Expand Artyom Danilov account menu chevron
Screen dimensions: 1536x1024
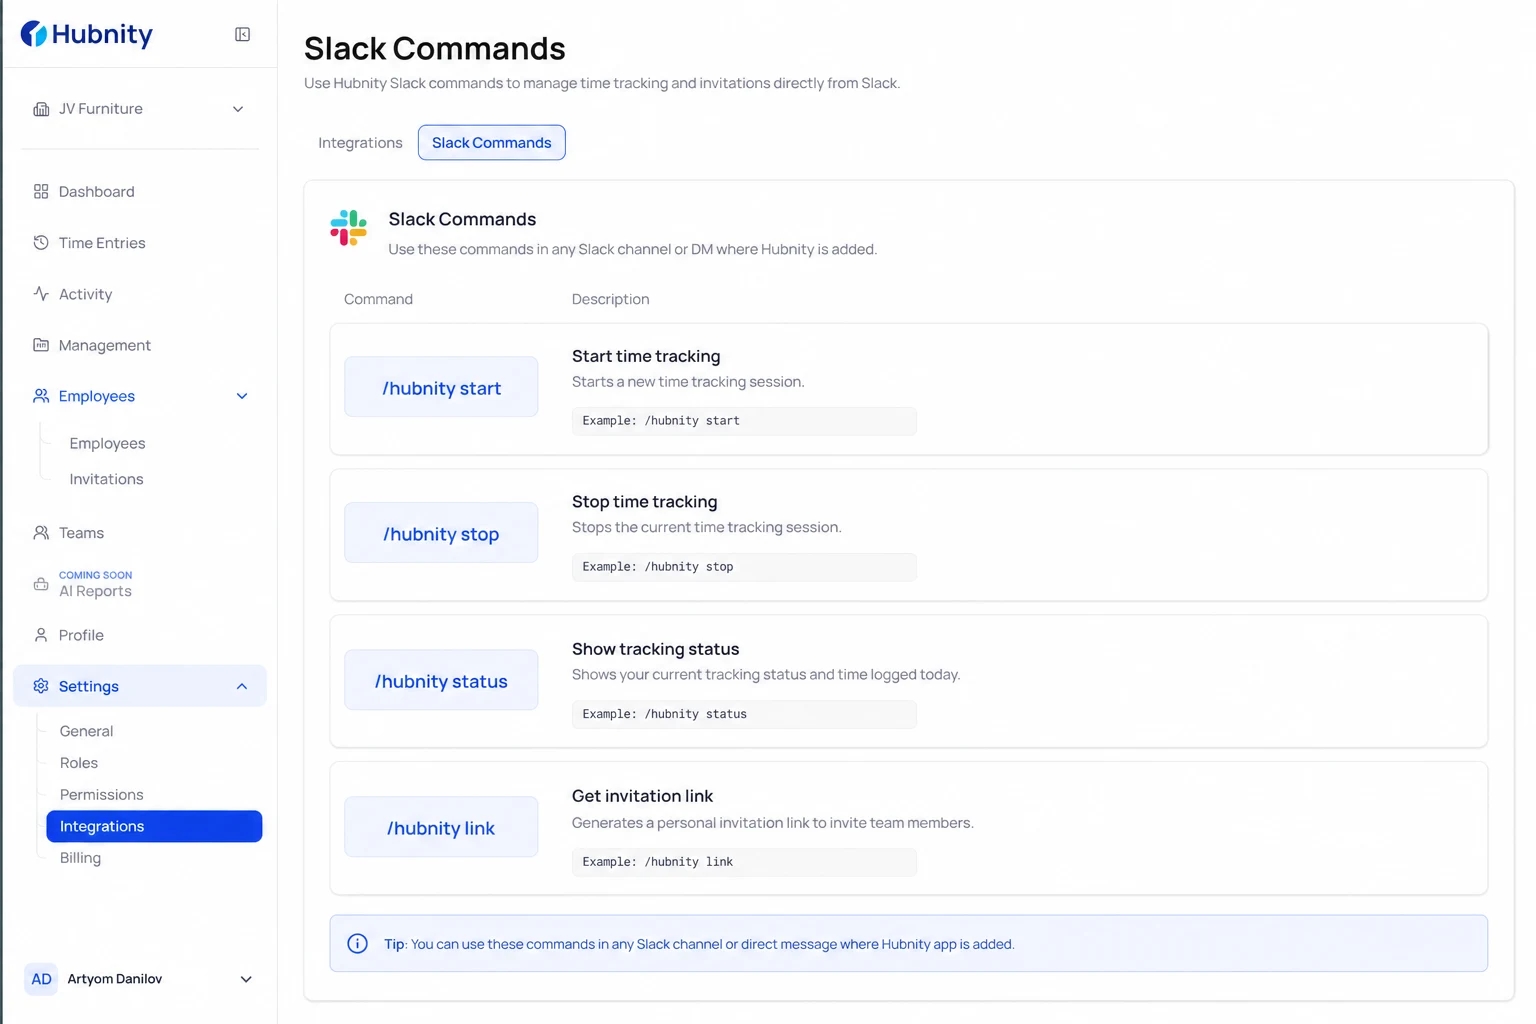pyautogui.click(x=246, y=979)
